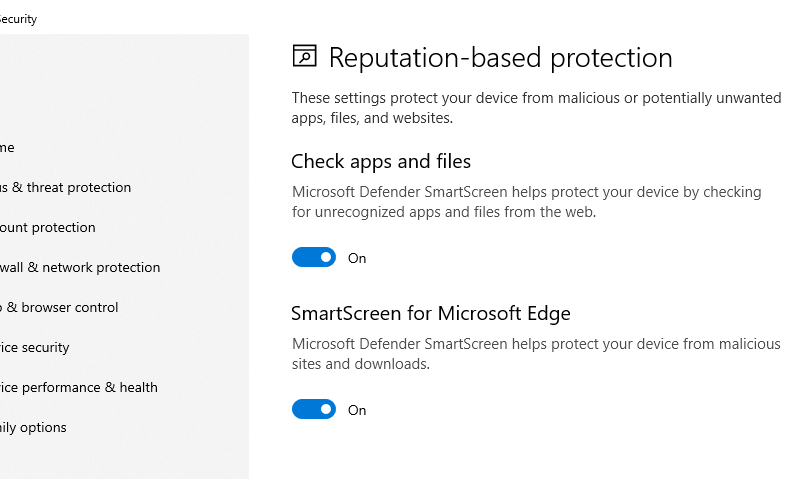Go to Family options
The image size is (800, 495).
point(33,428)
